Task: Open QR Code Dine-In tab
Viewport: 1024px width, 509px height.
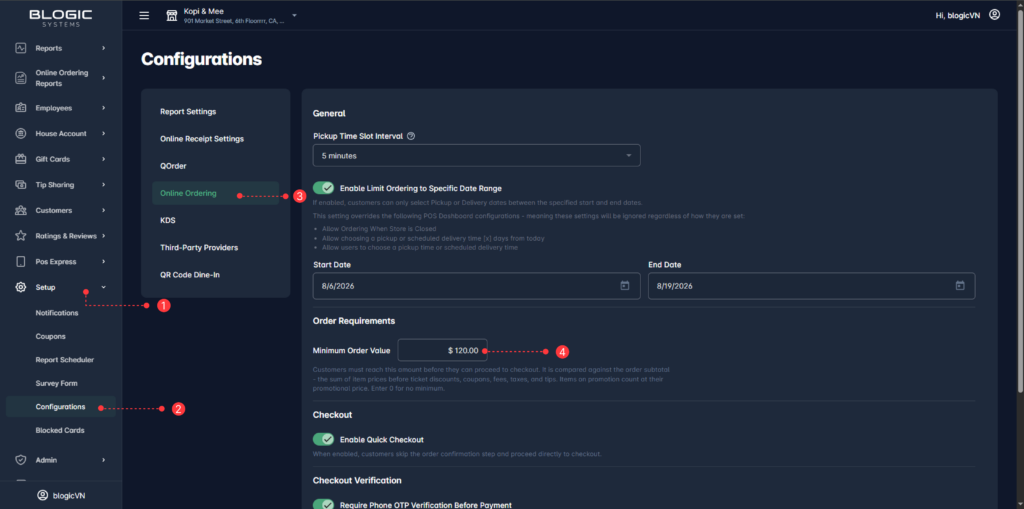Action: pyautogui.click(x=216, y=275)
